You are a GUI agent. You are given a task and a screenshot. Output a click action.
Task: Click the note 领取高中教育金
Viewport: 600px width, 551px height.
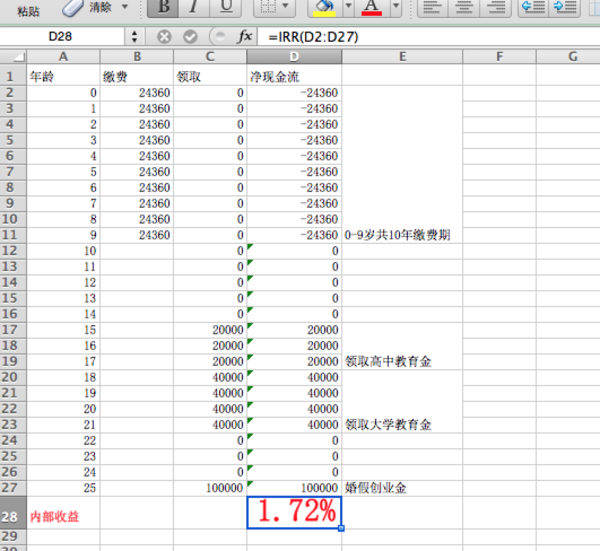pos(388,362)
